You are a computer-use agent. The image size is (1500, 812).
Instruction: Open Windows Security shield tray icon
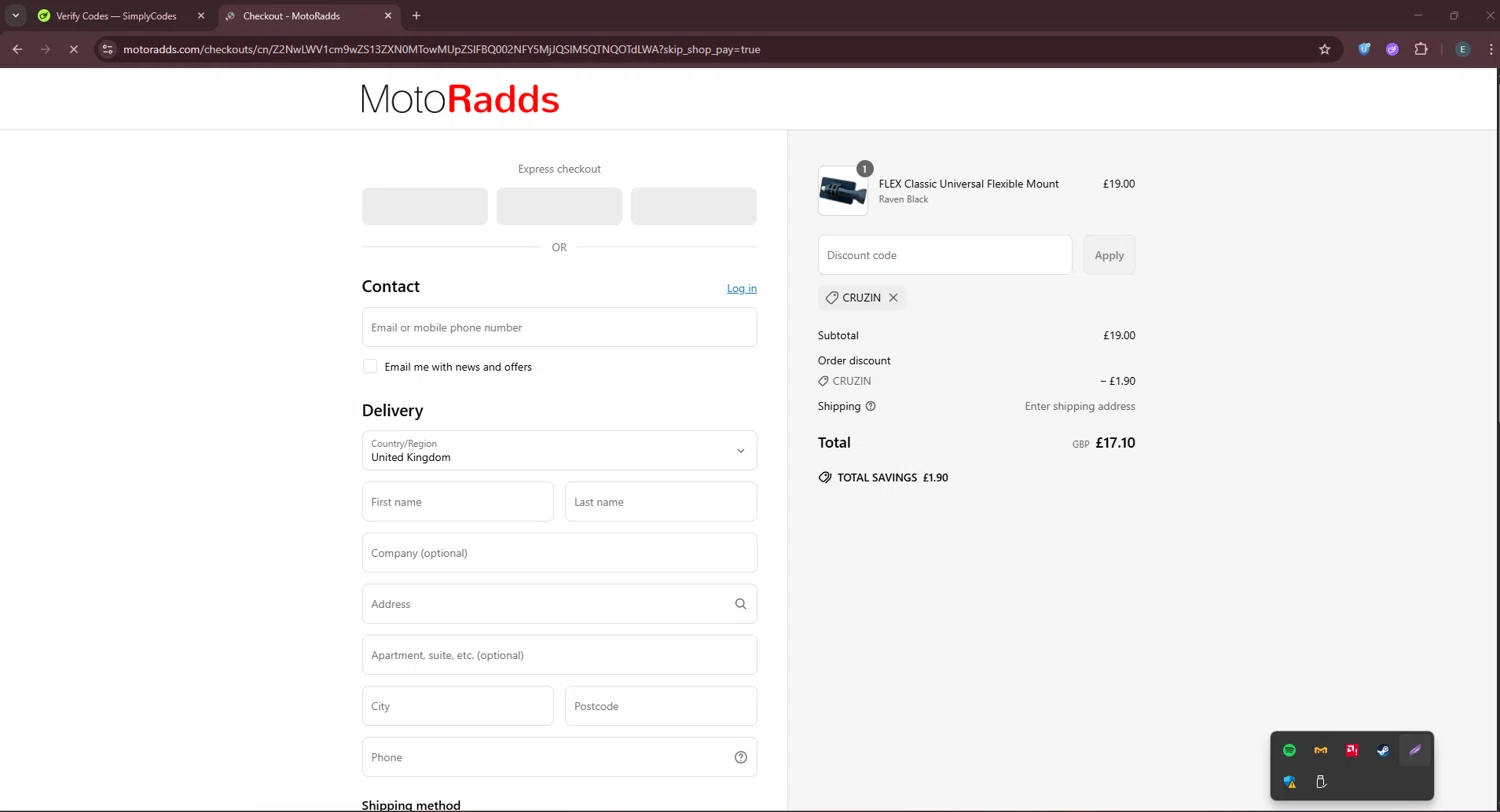click(1290, 782)
